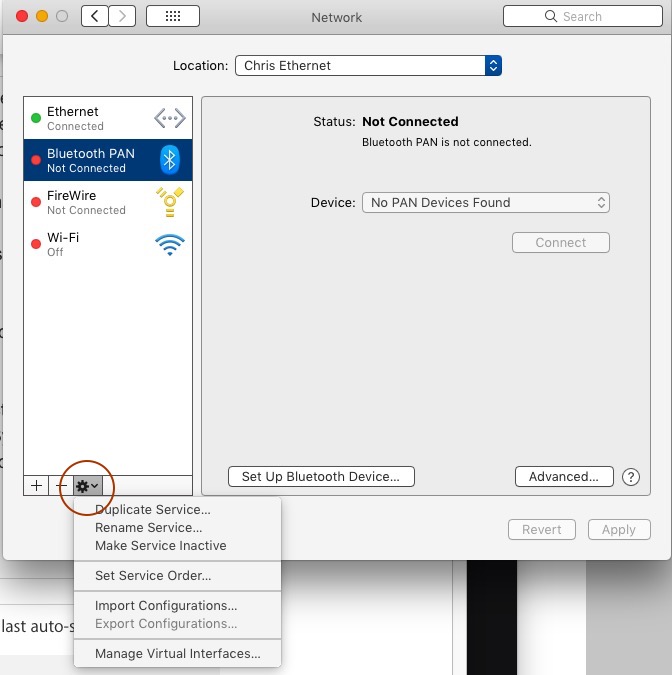Show all preferences grid button
Viewport: 672px width, 675px height.
click(173, 16)
